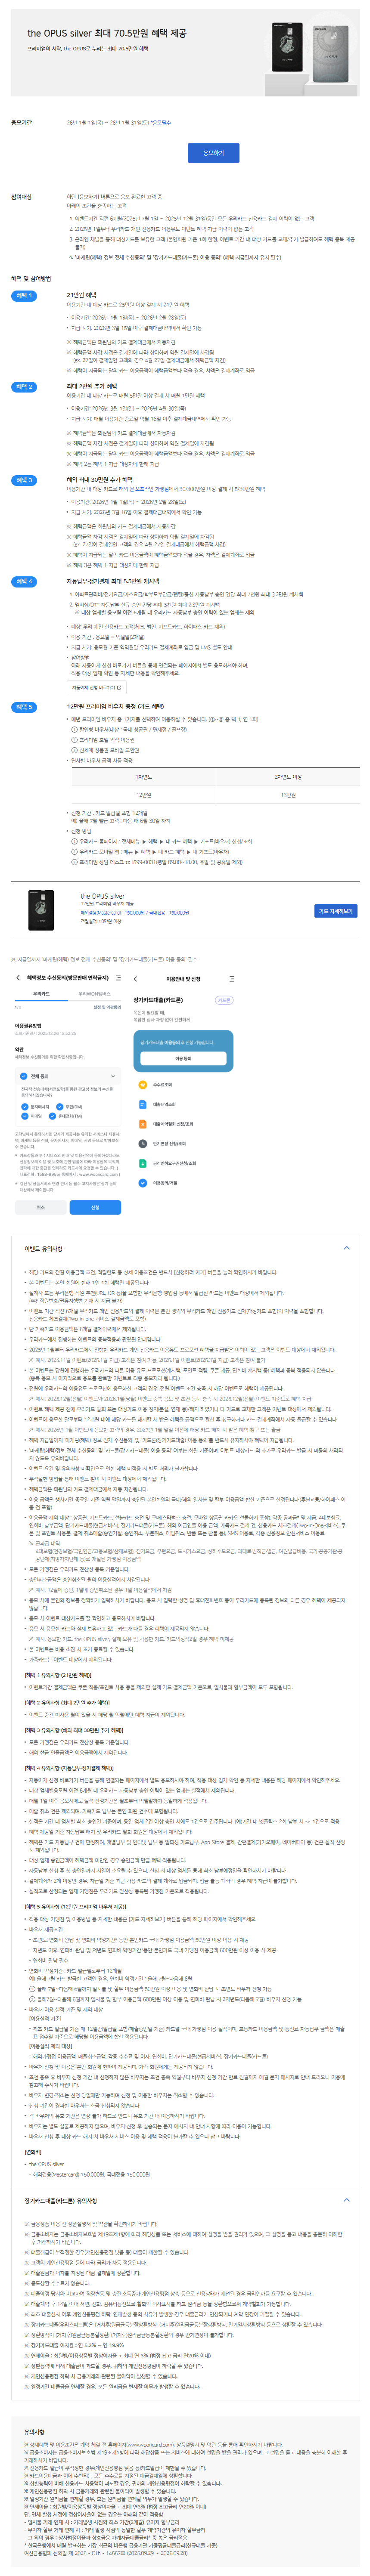Click the OPUS silver card thumbnail image
The width and height of the screenshot is (370, 2576).
[x=41, y=909]
